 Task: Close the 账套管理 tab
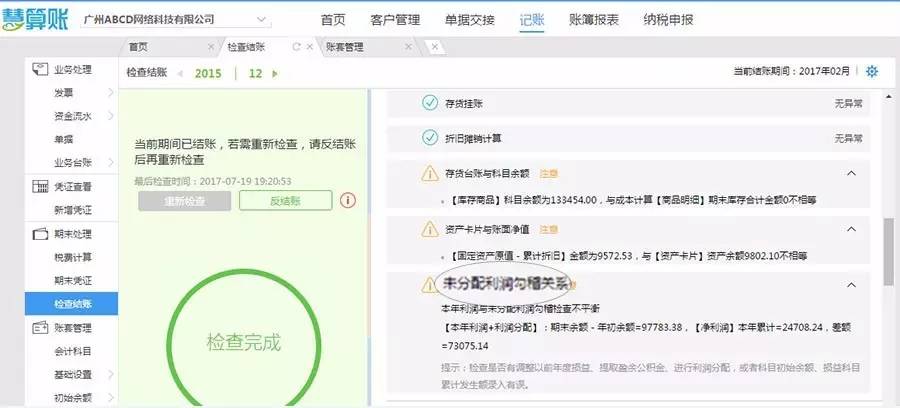[x=408, y=47]
